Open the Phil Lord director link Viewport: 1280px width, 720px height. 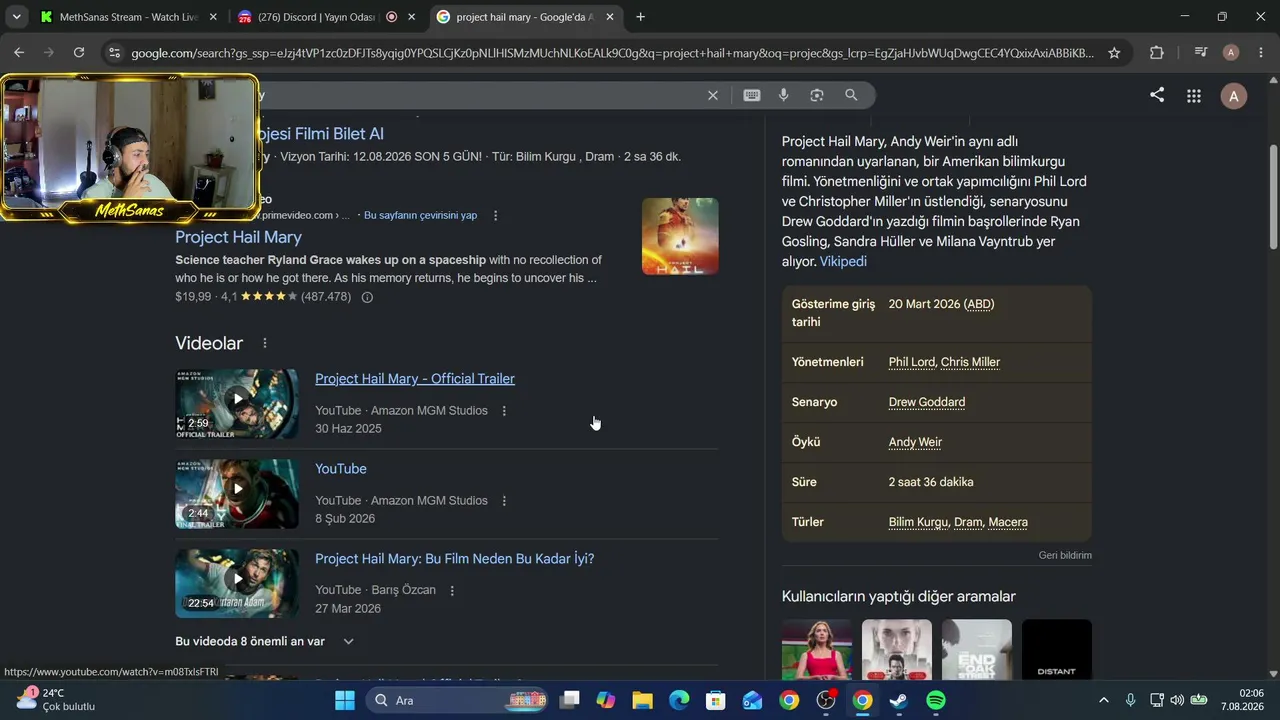pos(912,362)
